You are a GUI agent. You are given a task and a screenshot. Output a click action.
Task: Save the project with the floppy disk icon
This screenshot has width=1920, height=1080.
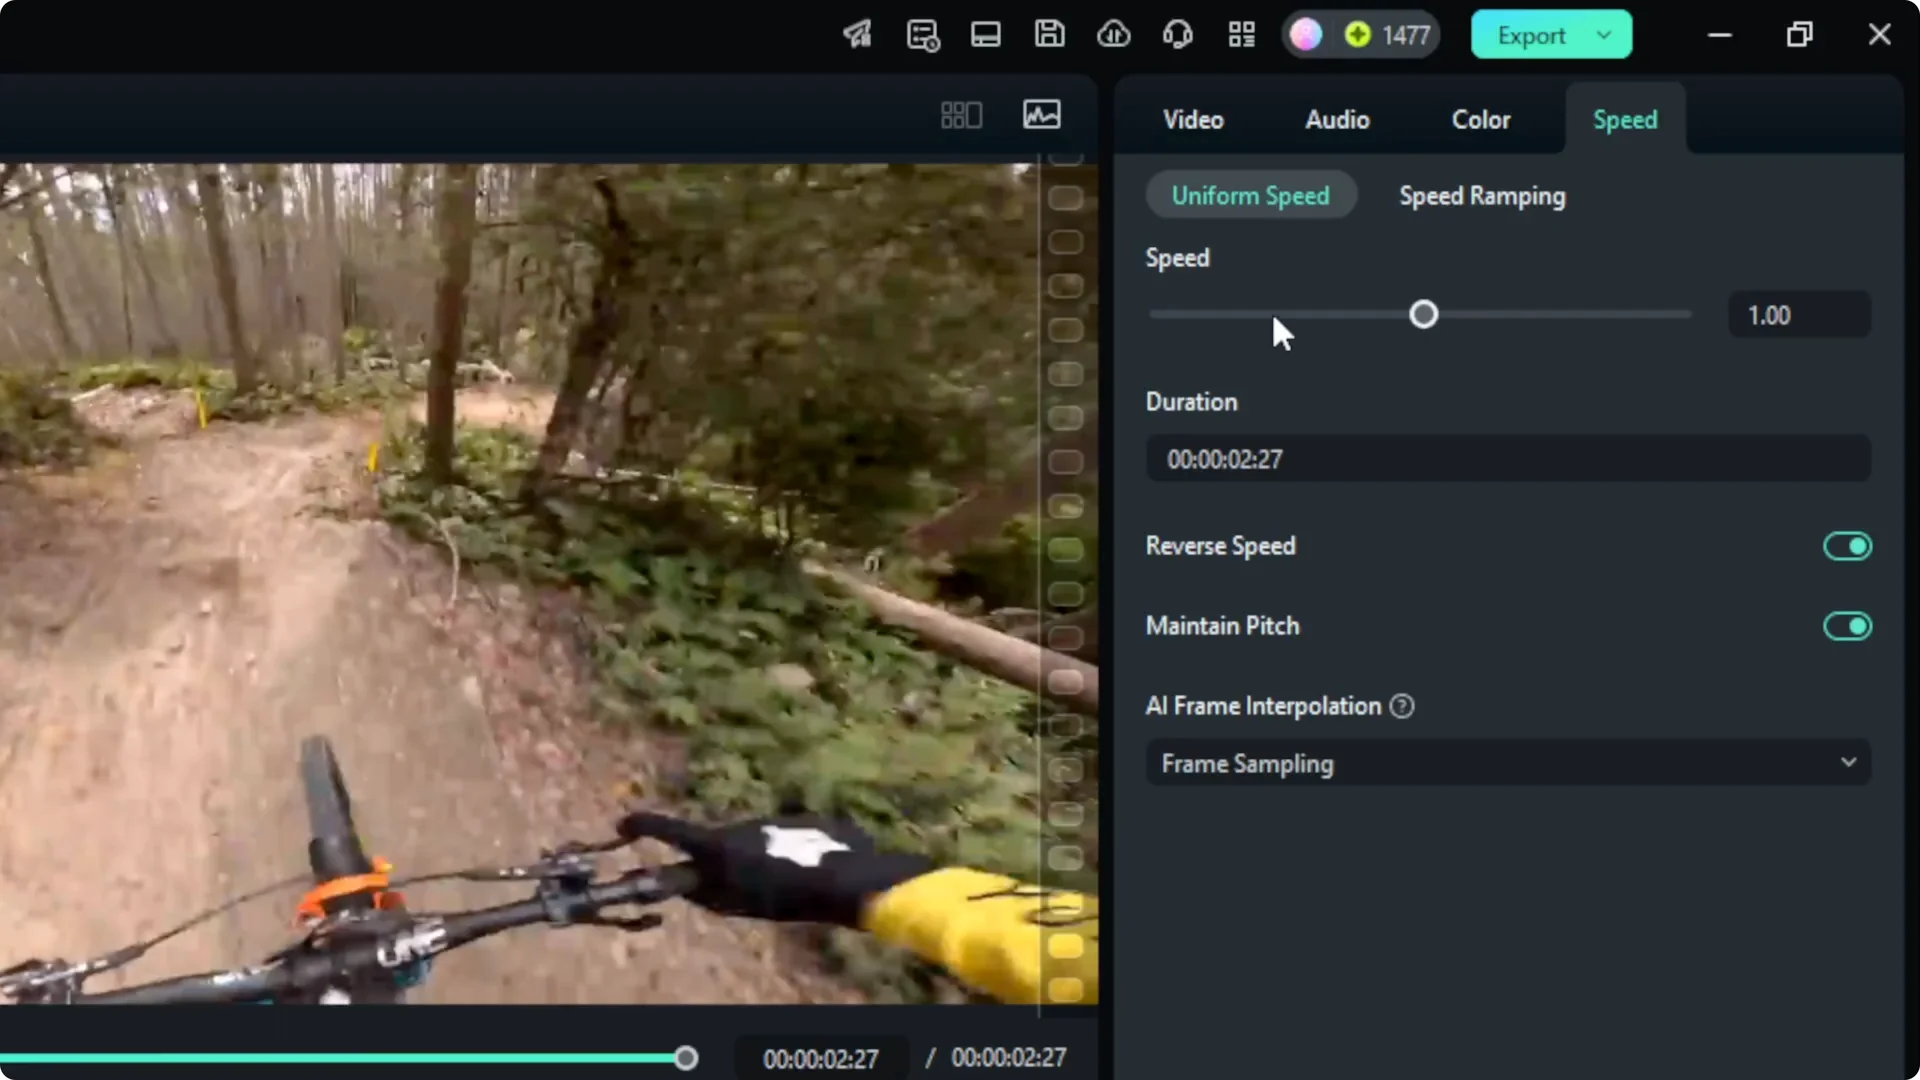[1049, 34]
